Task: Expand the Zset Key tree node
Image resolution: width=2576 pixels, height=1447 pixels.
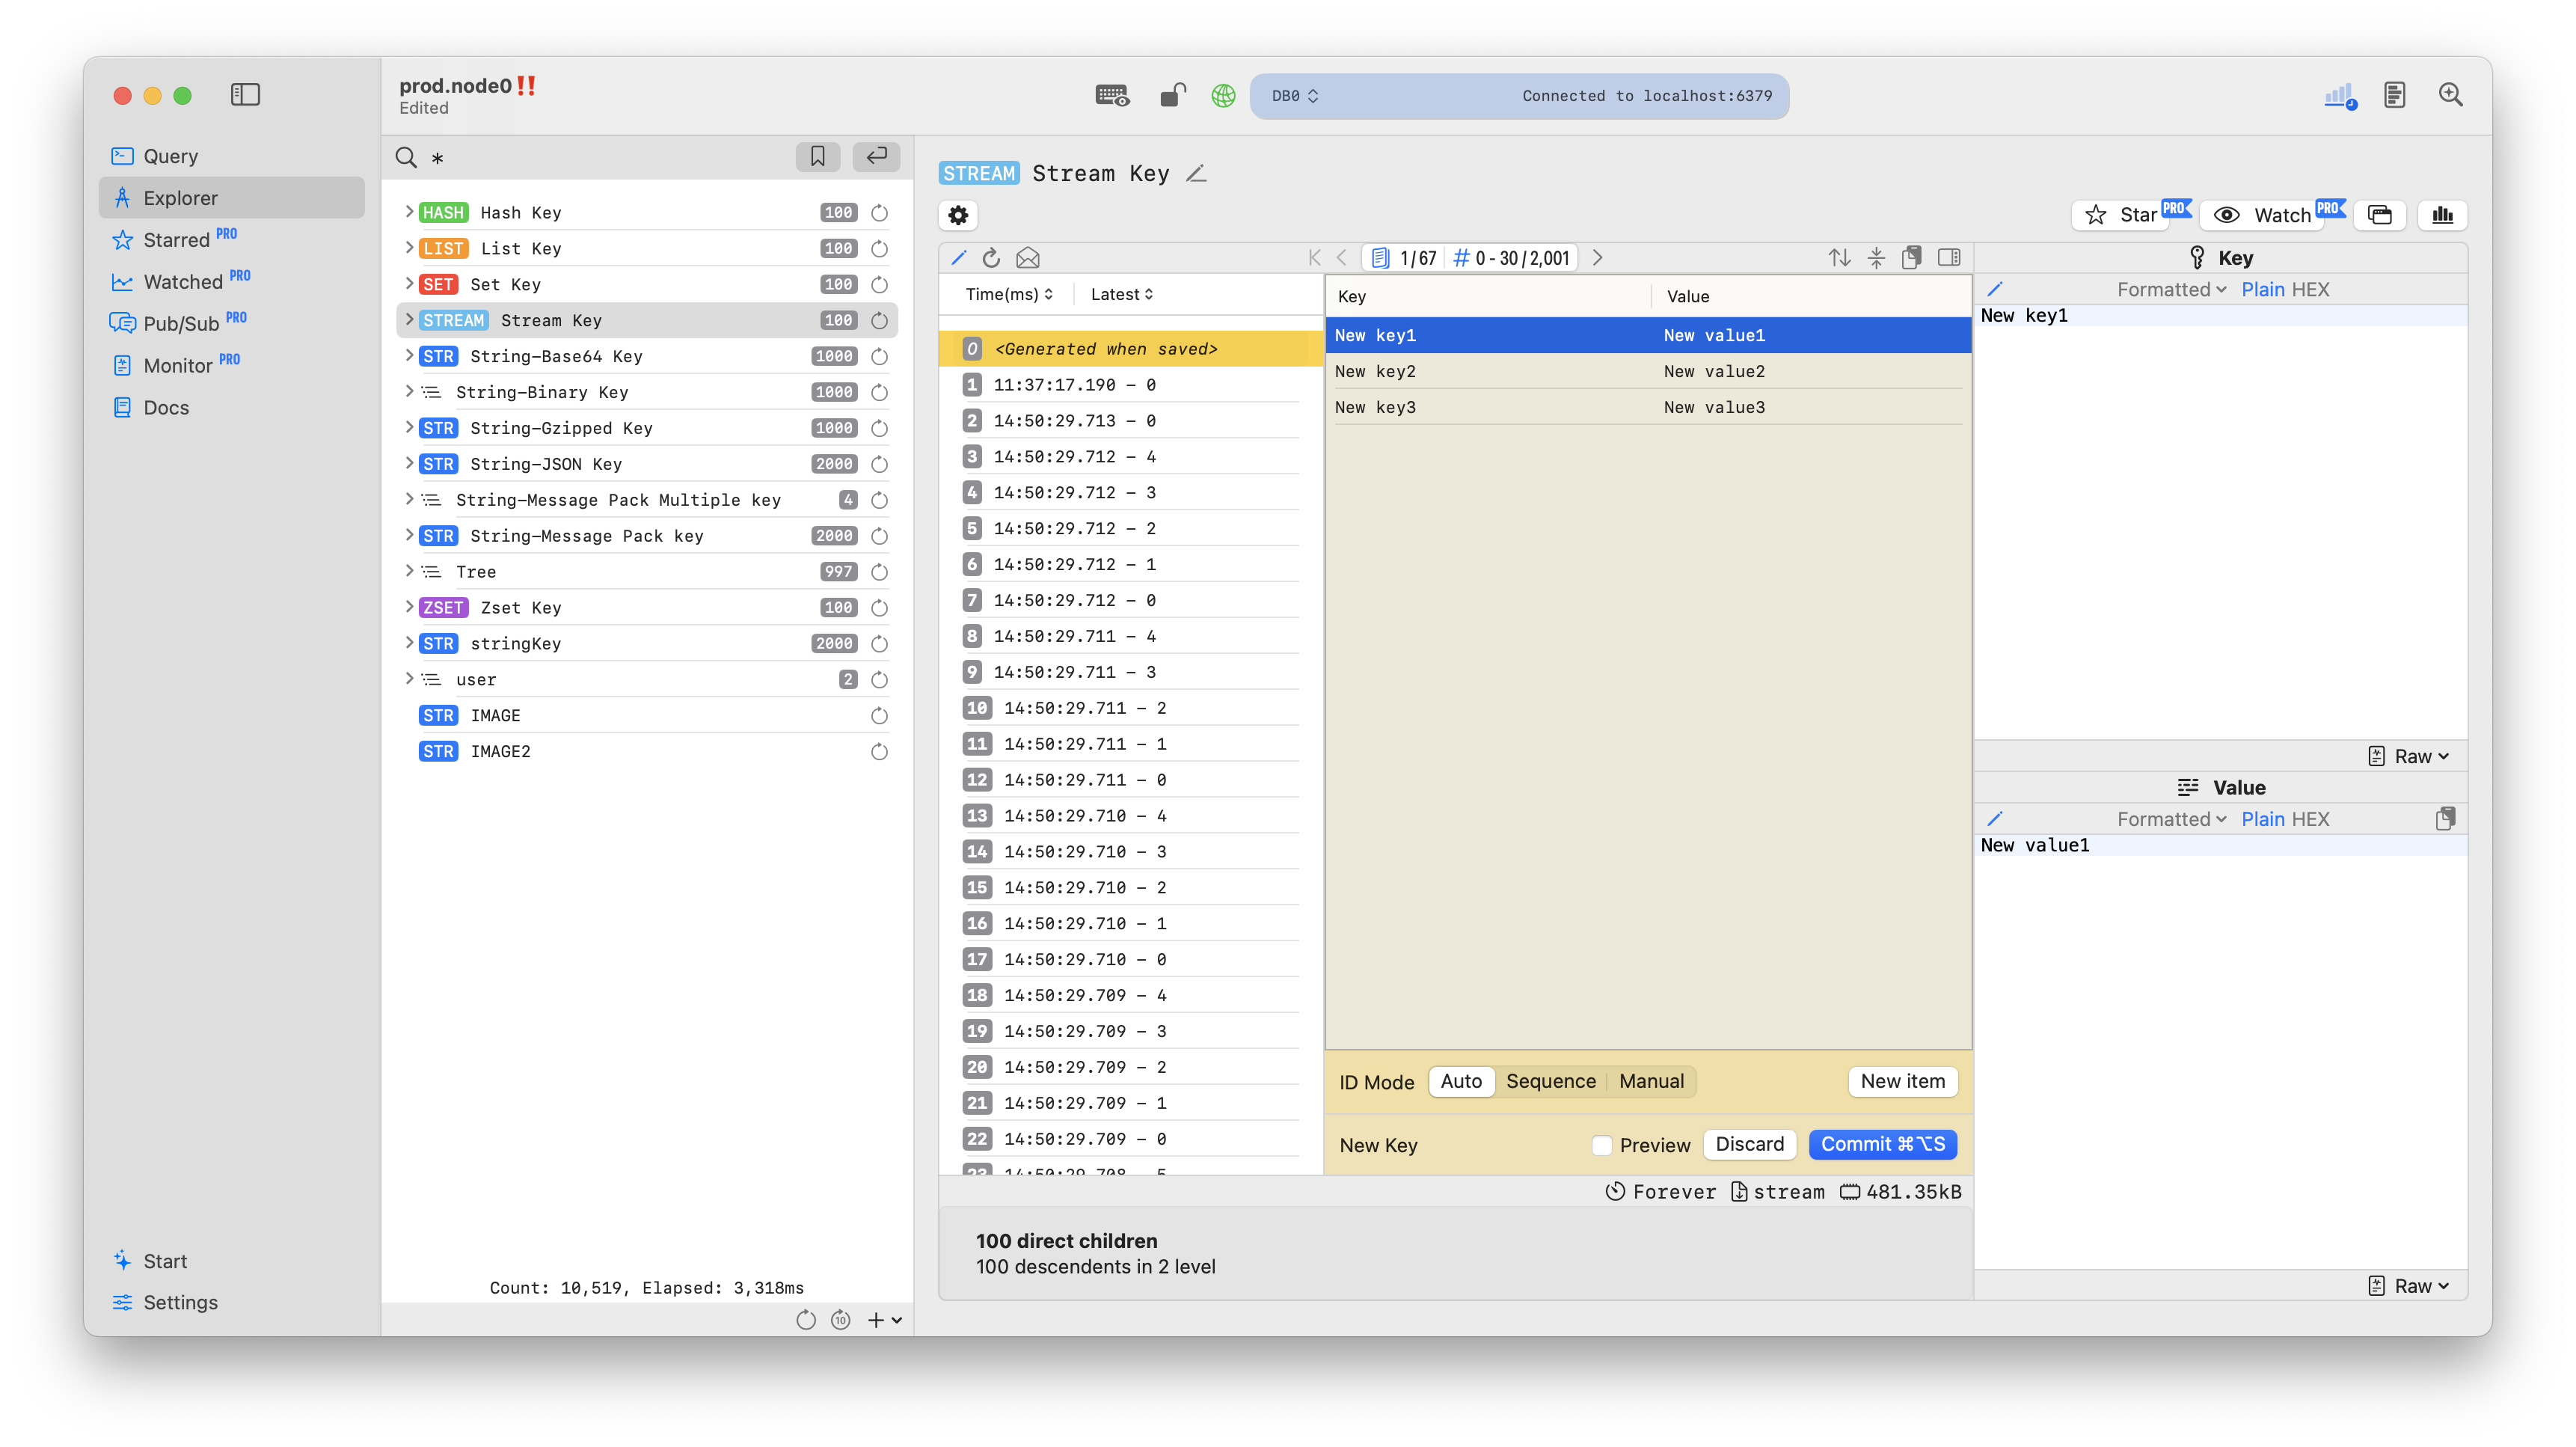Action: [x=409, y=607]
